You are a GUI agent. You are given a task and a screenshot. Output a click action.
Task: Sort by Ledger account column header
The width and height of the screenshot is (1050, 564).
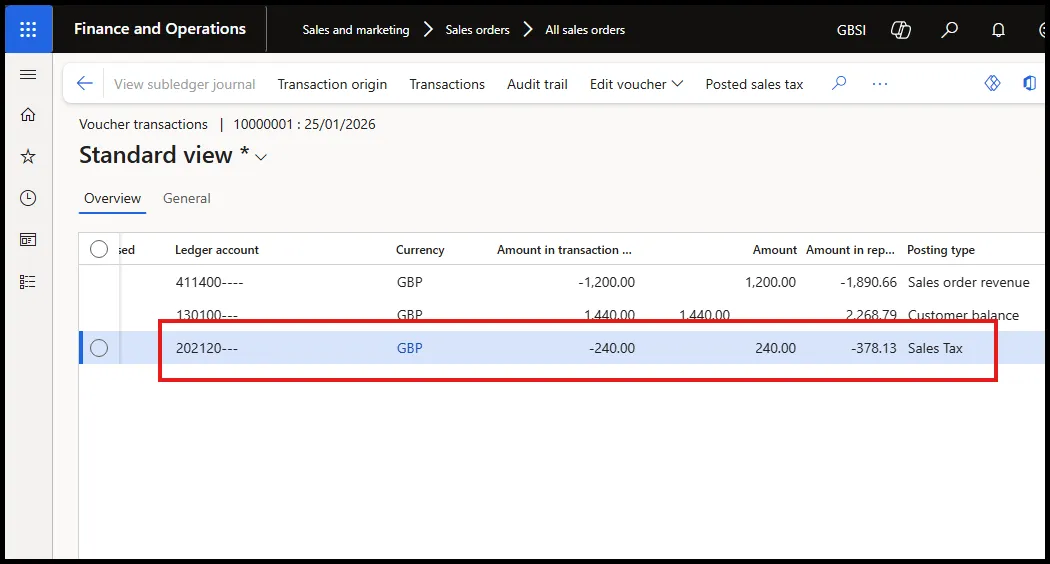point(217,250)
